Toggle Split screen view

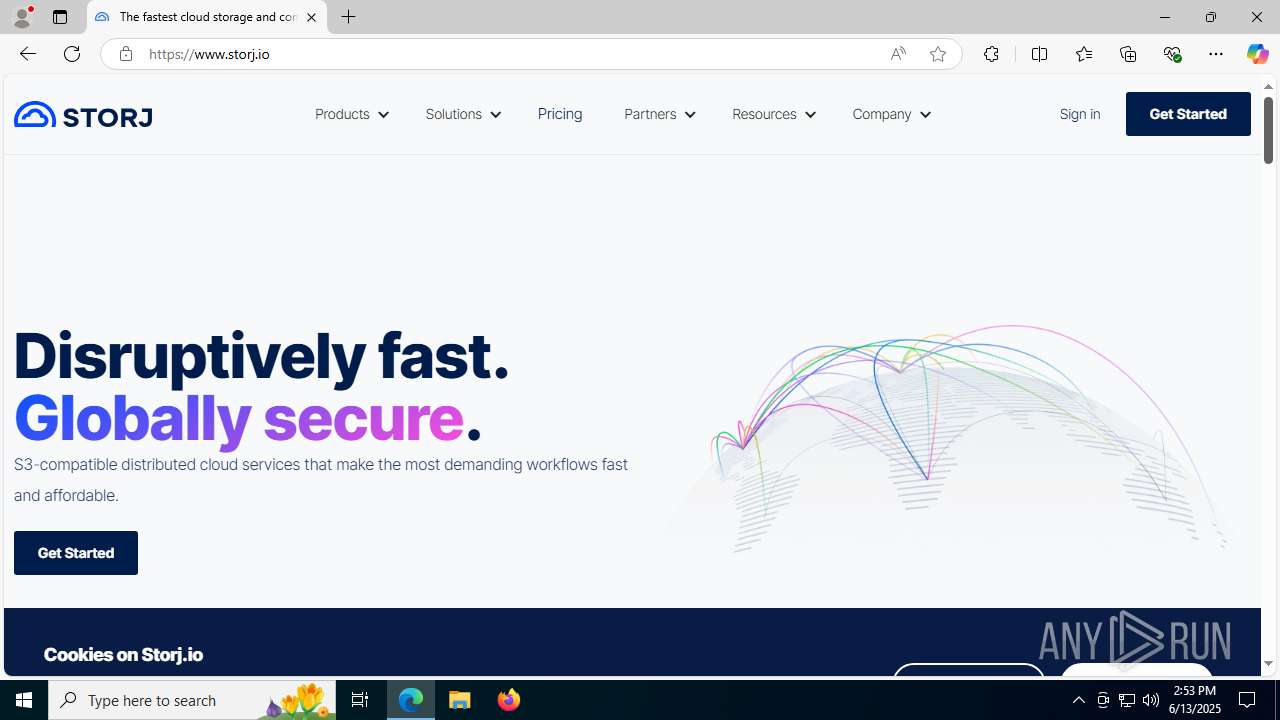click(1040, 54)
